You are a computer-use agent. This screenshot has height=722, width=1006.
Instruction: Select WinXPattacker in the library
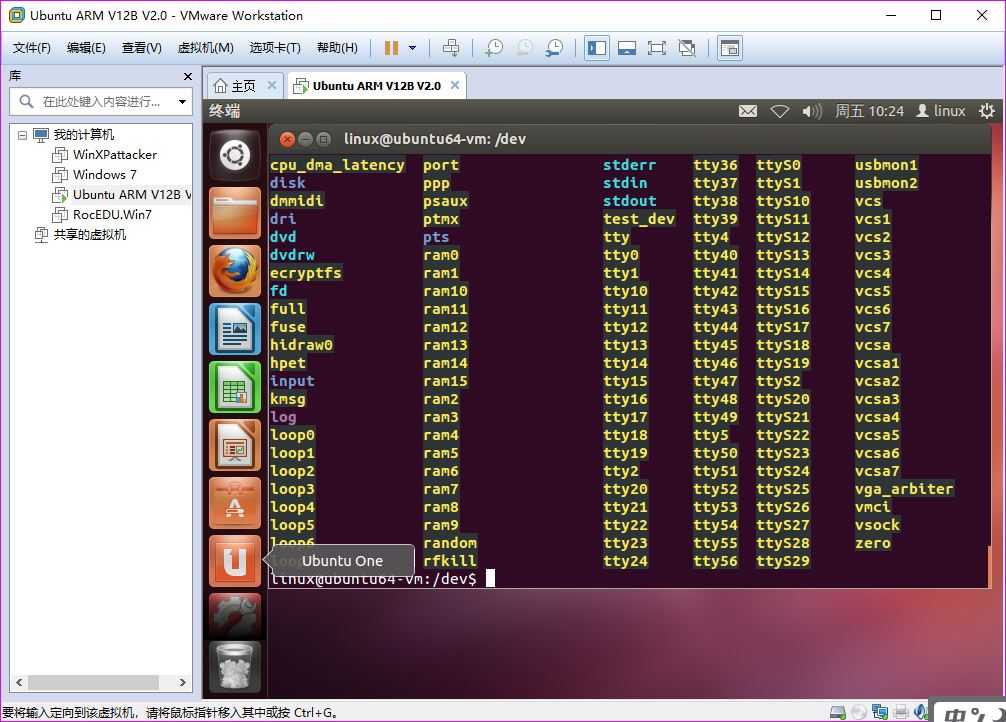pyautogui.click(x=115, y=155)
